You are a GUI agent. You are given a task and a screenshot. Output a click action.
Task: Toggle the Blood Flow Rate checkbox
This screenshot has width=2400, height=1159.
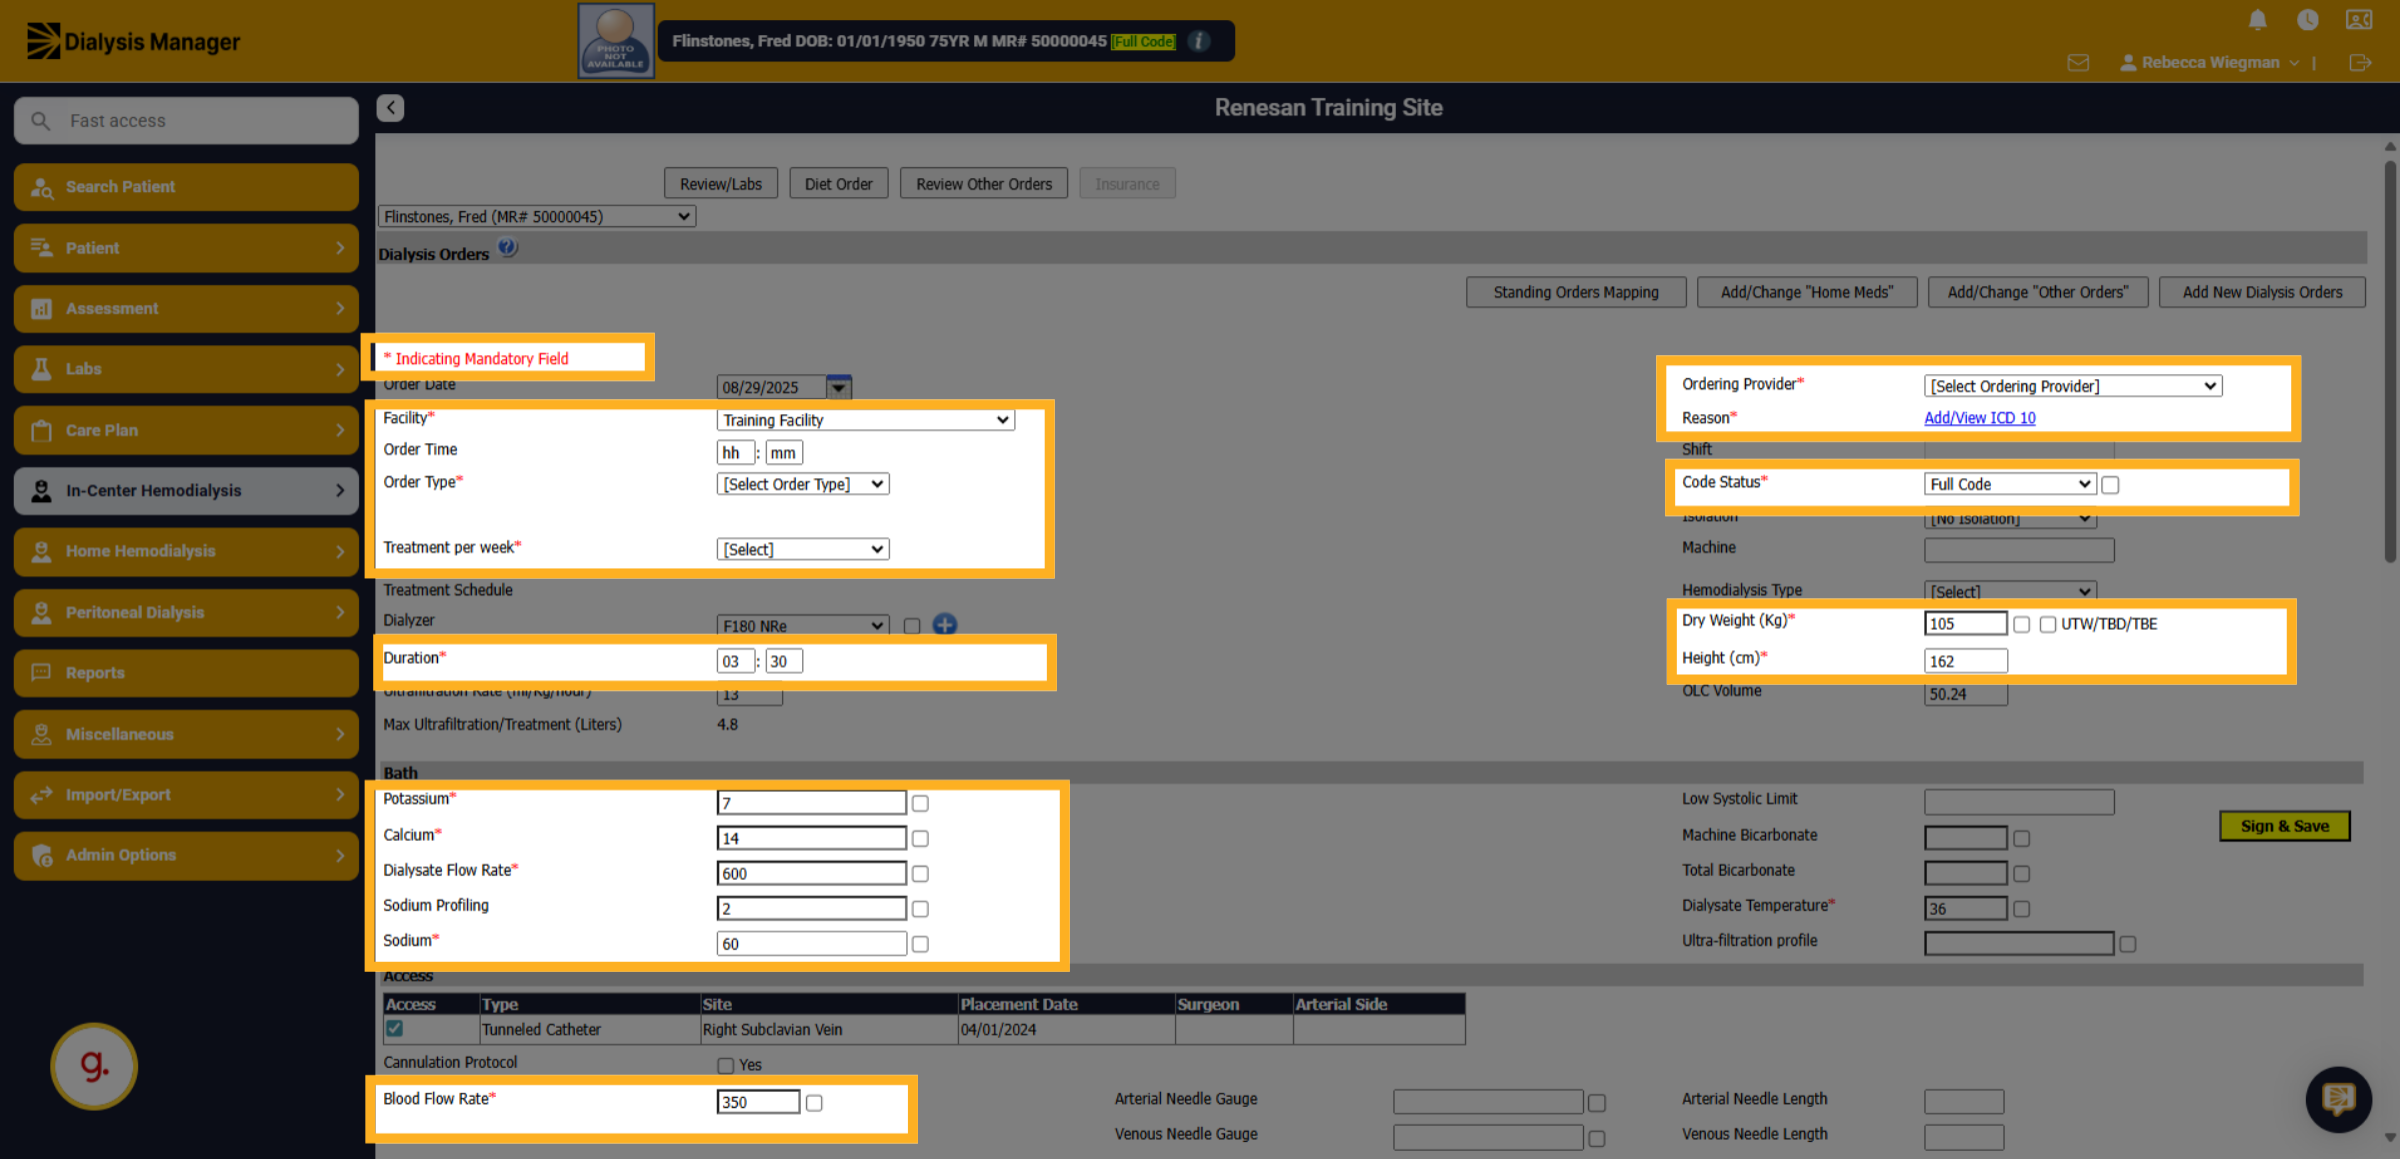tap(814, 1102)
